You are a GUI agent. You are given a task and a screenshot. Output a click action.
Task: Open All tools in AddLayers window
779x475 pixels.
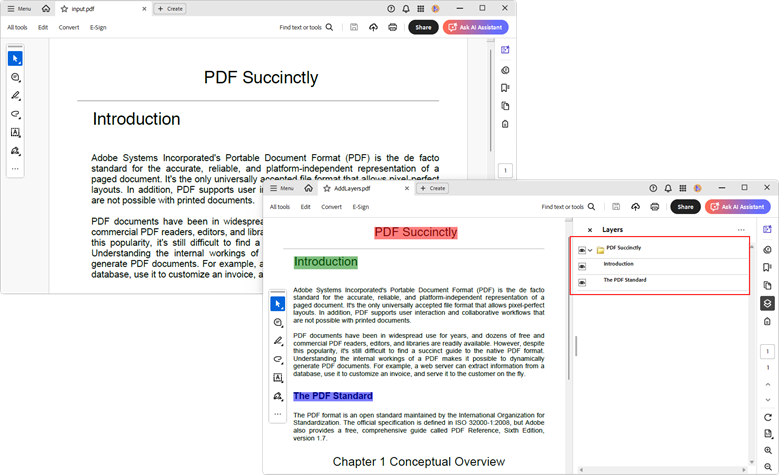(280, 207)
